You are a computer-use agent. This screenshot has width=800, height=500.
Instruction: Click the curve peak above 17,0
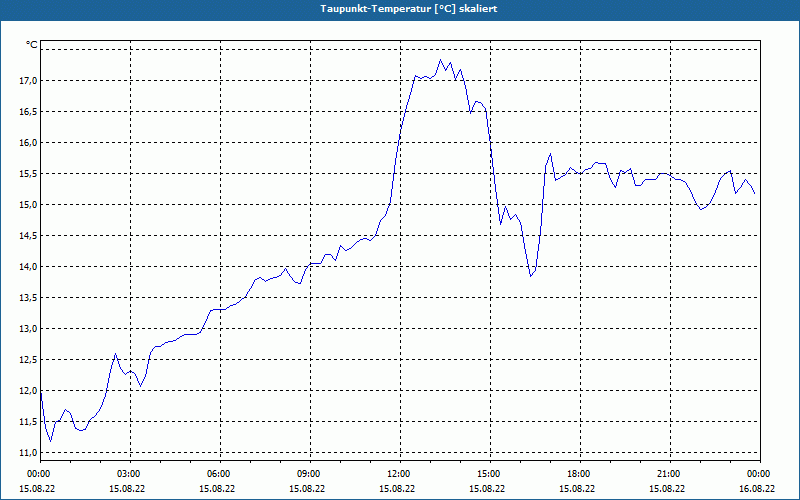(440, 60)
